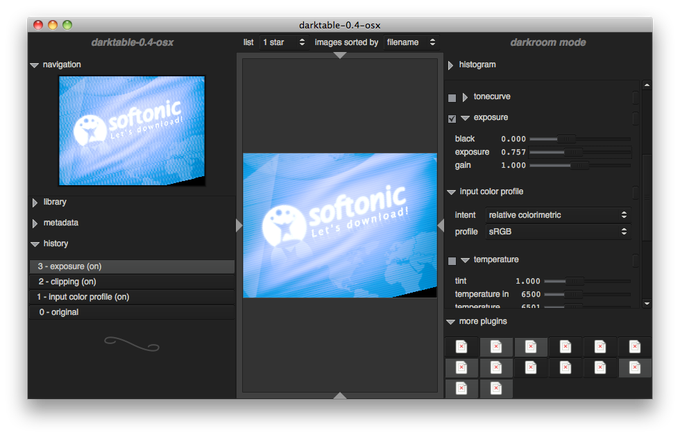The width and height of the screenshot is (680, 437).
Task: Hide left panel using arrow beside image
Action: pos(239,225)
